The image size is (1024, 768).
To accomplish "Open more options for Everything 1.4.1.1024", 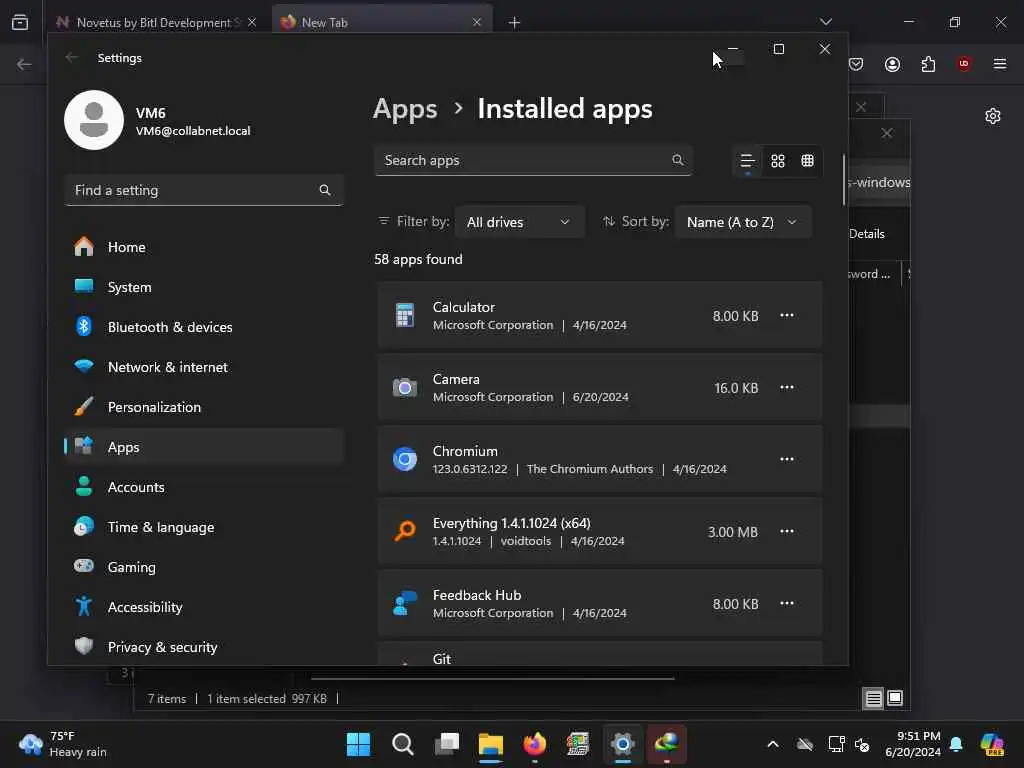I will pos(786,531).
